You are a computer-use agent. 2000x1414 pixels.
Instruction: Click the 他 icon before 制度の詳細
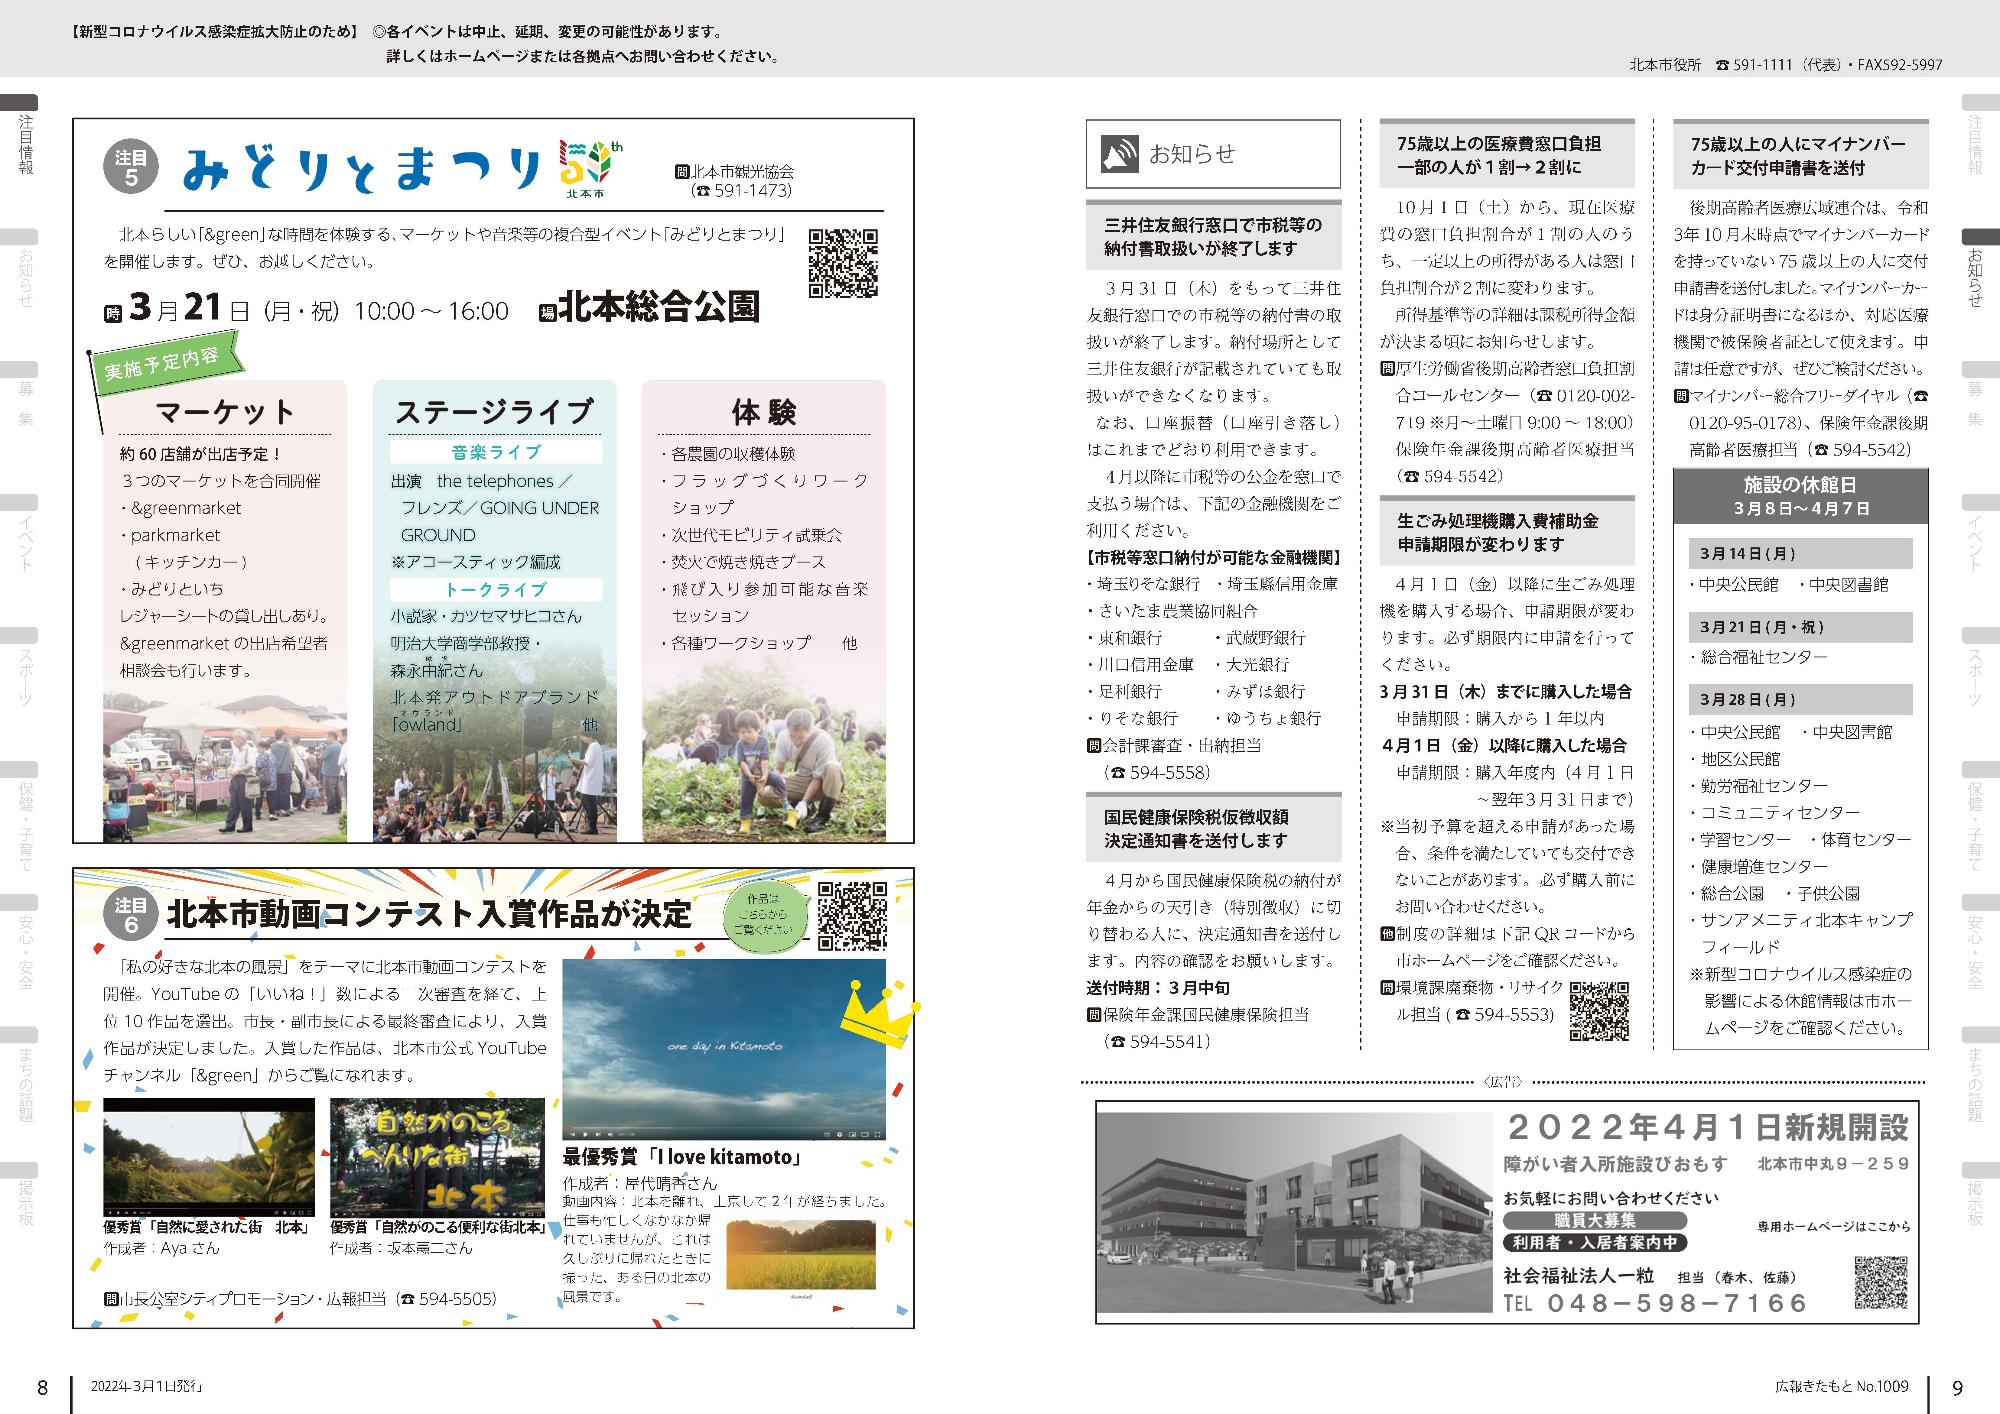click(x=1387, y=933)
